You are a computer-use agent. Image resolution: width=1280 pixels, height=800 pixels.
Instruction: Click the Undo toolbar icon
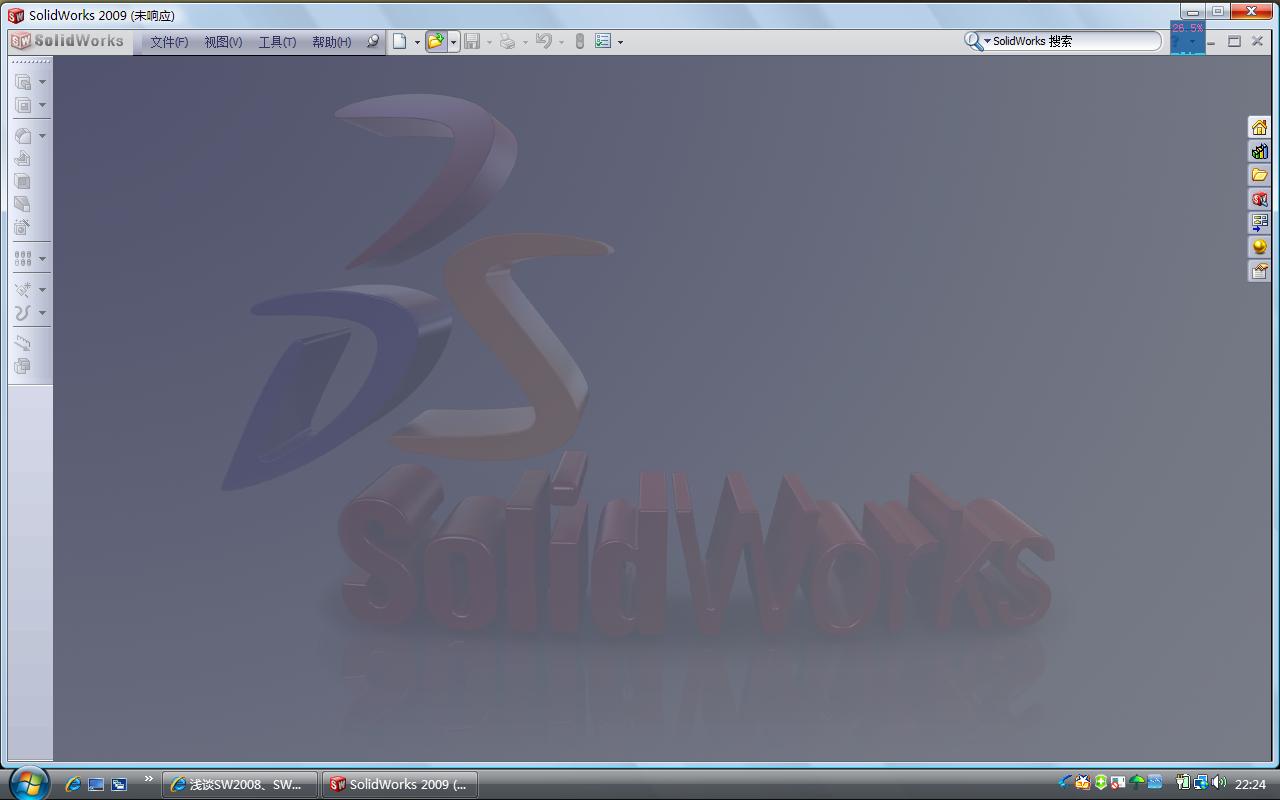[544, 41]
